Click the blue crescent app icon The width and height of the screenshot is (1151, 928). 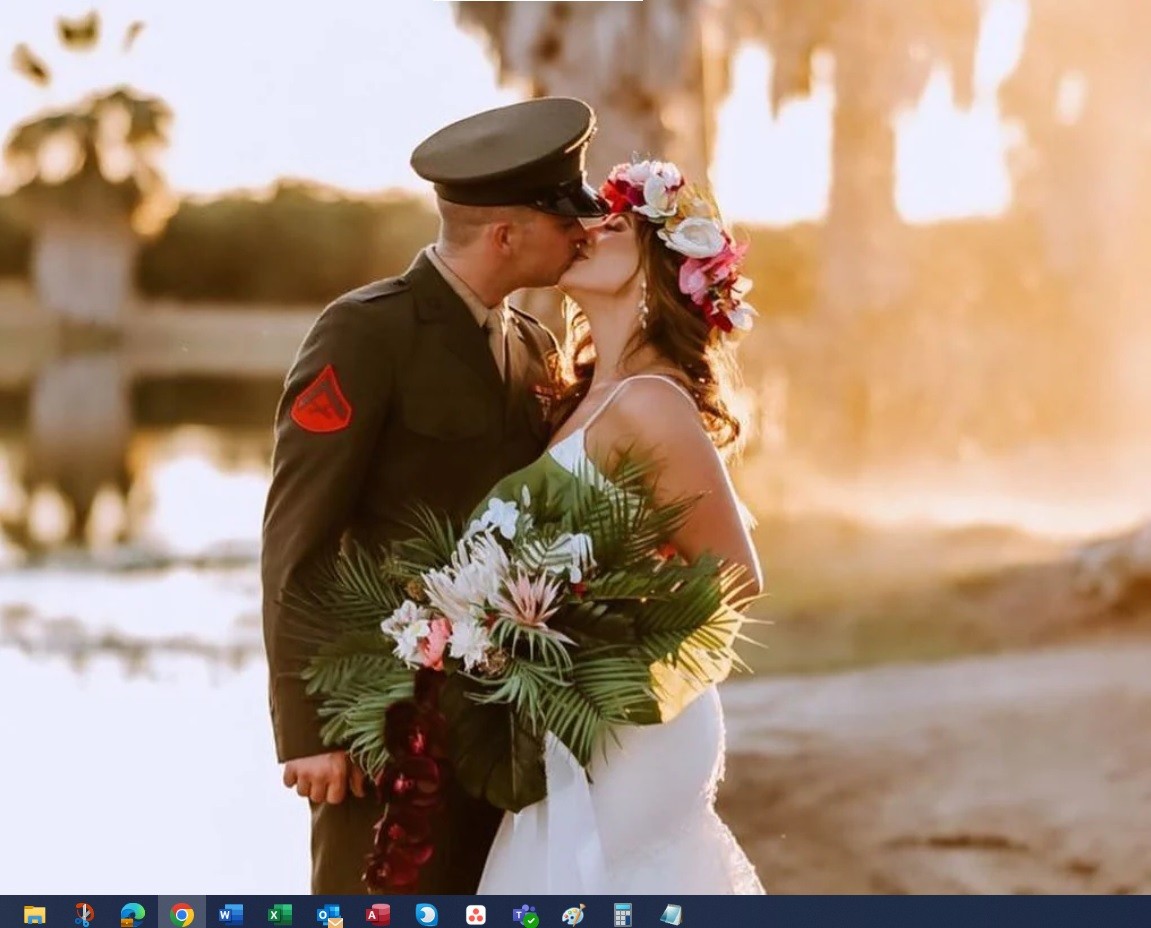tap(427, 914)
